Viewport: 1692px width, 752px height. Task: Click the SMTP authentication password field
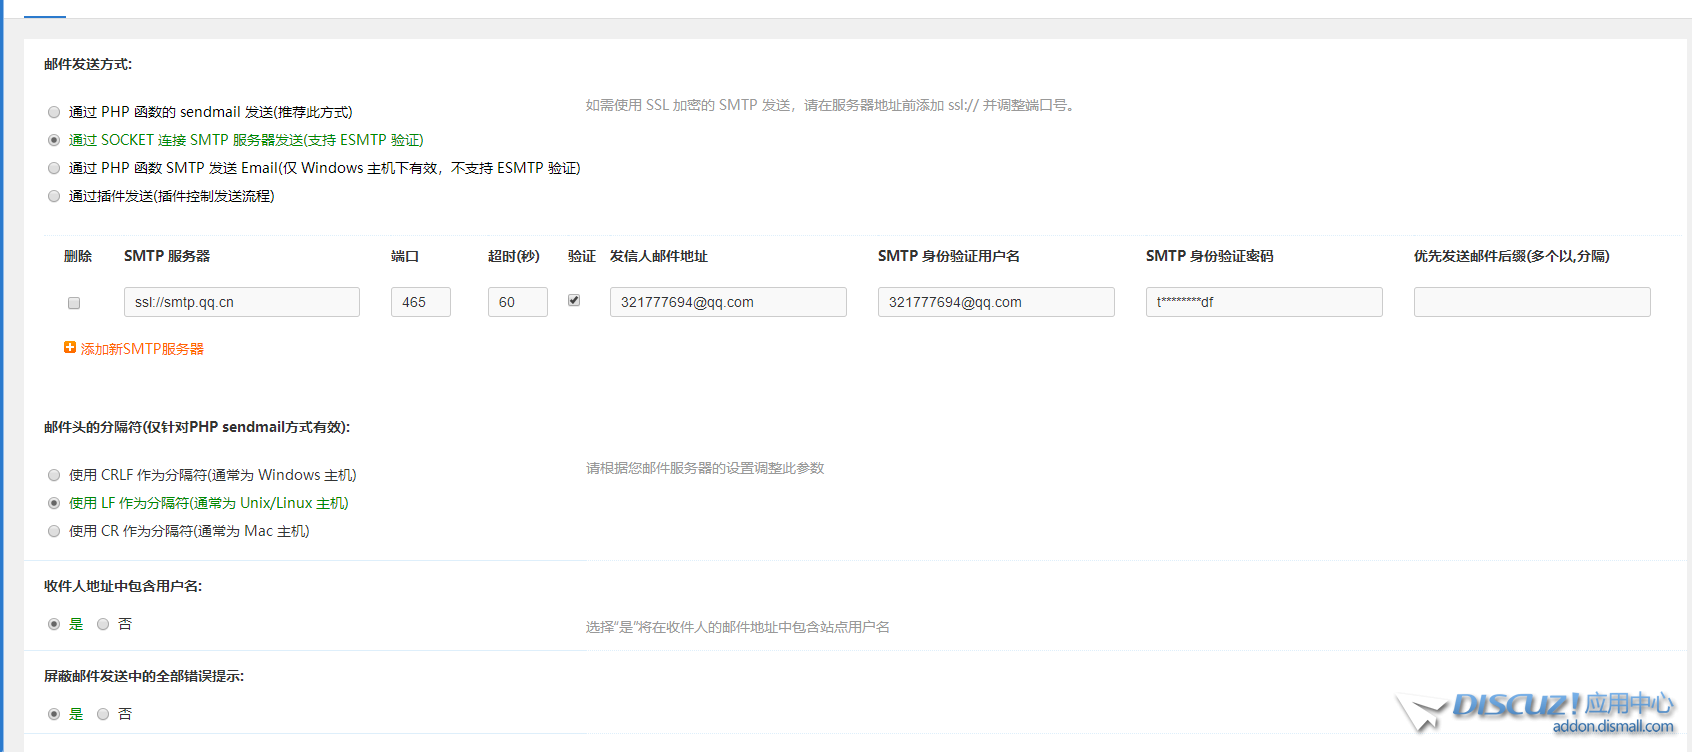coord(1264,302)
